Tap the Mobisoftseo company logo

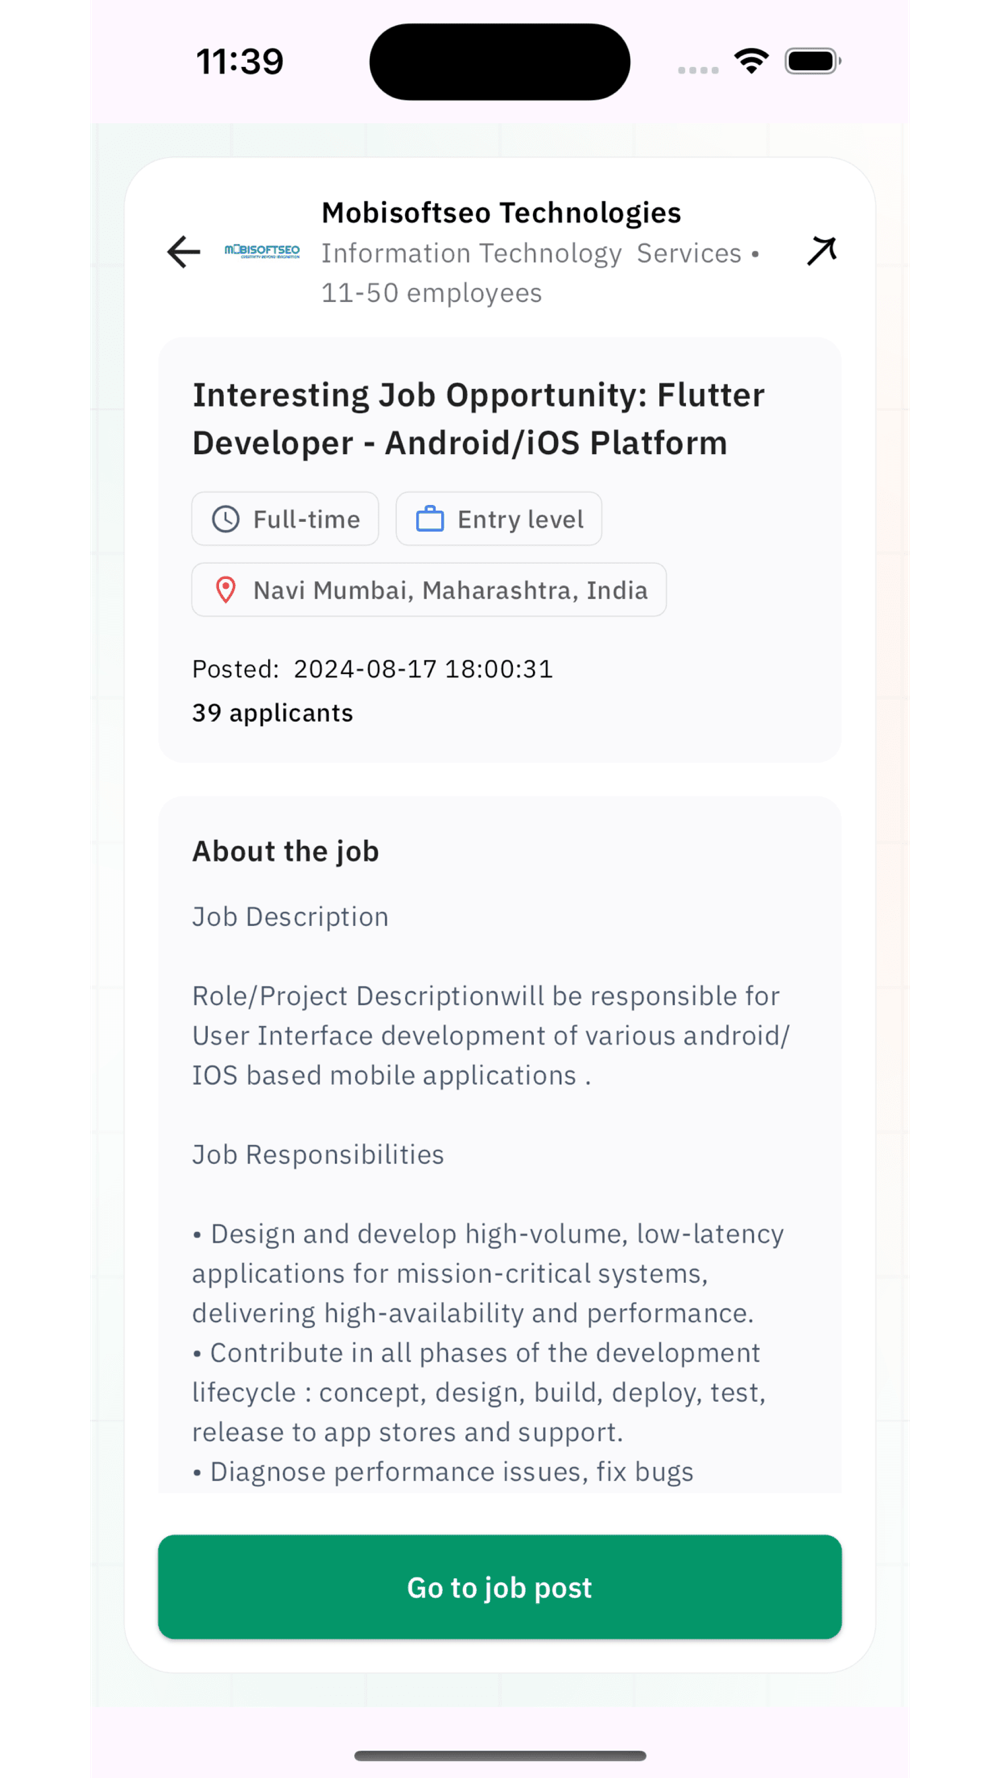coord(262,251)
